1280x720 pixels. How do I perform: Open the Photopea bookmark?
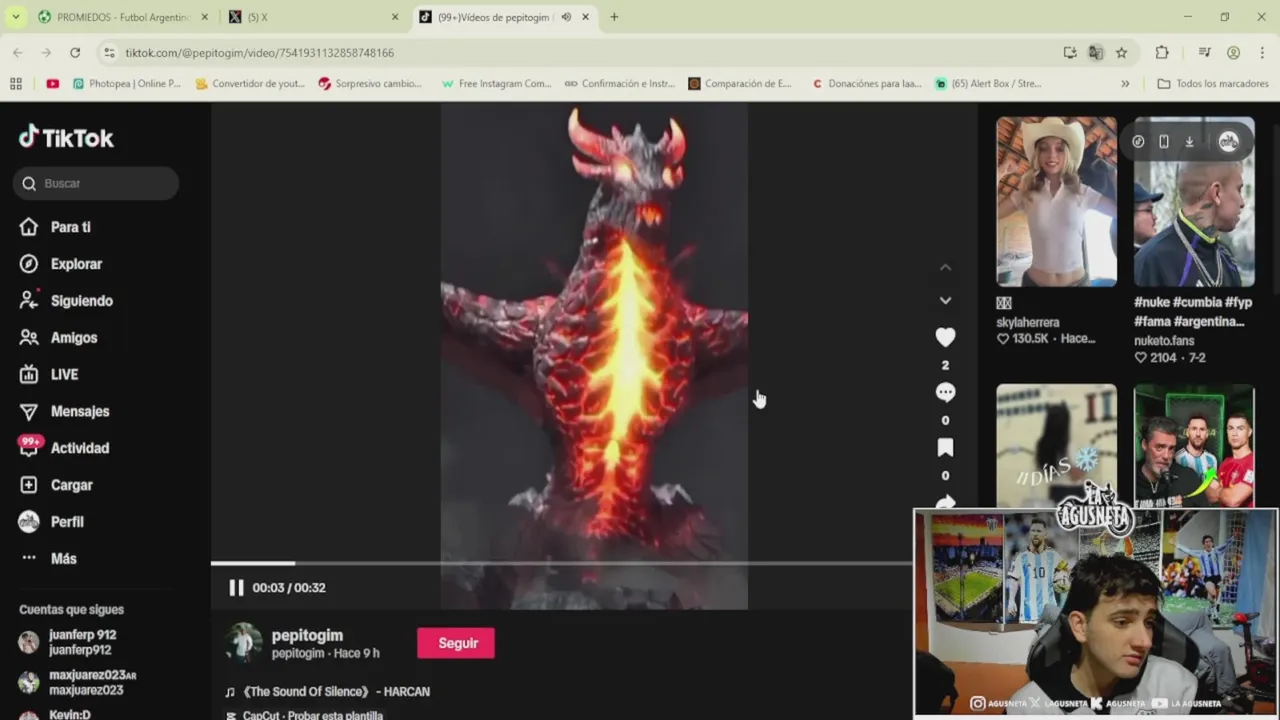pyautogui.click(x=127, y=84)
